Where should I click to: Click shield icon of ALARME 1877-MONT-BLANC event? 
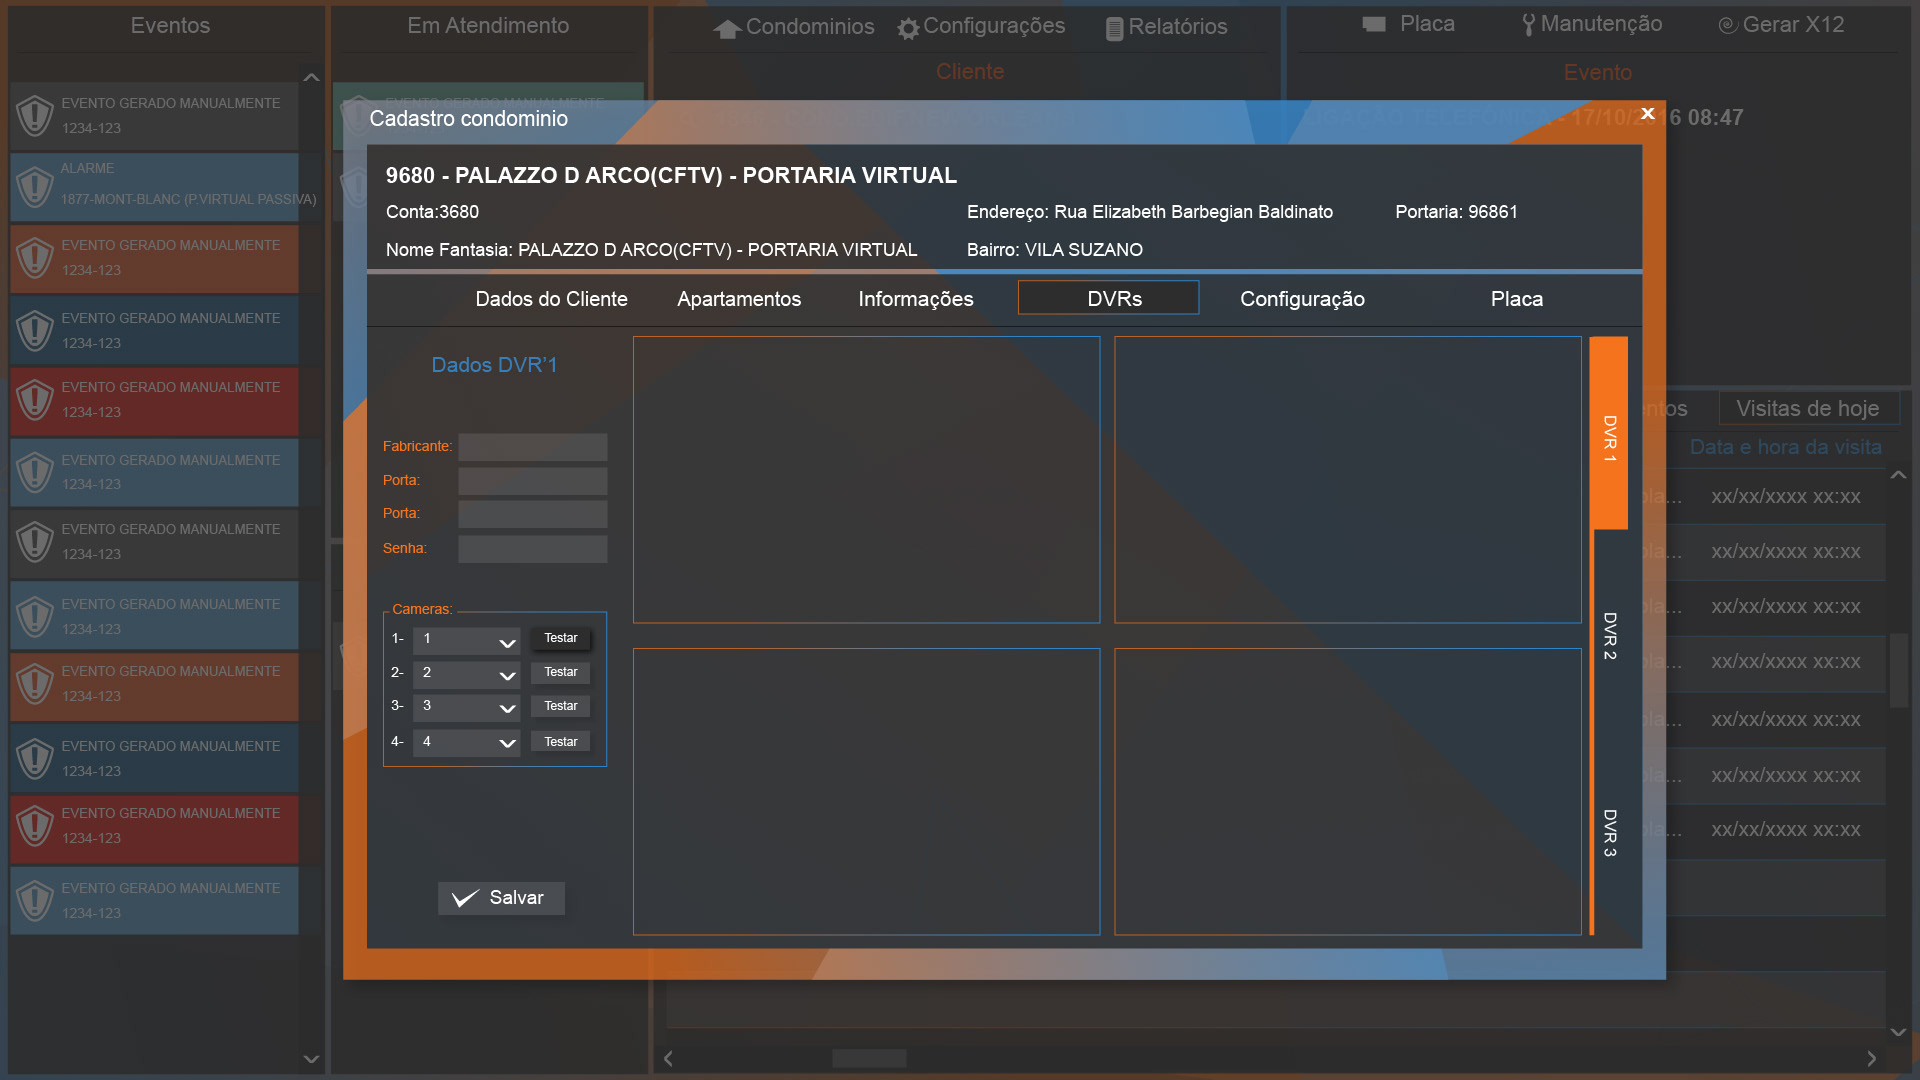(35, 187)
